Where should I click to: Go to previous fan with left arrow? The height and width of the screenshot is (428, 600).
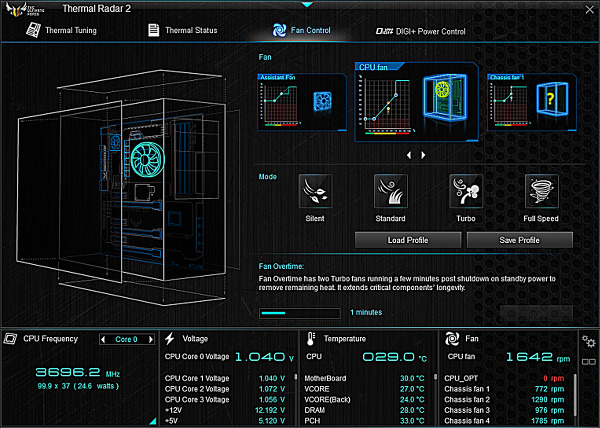(x=409, y=155)
